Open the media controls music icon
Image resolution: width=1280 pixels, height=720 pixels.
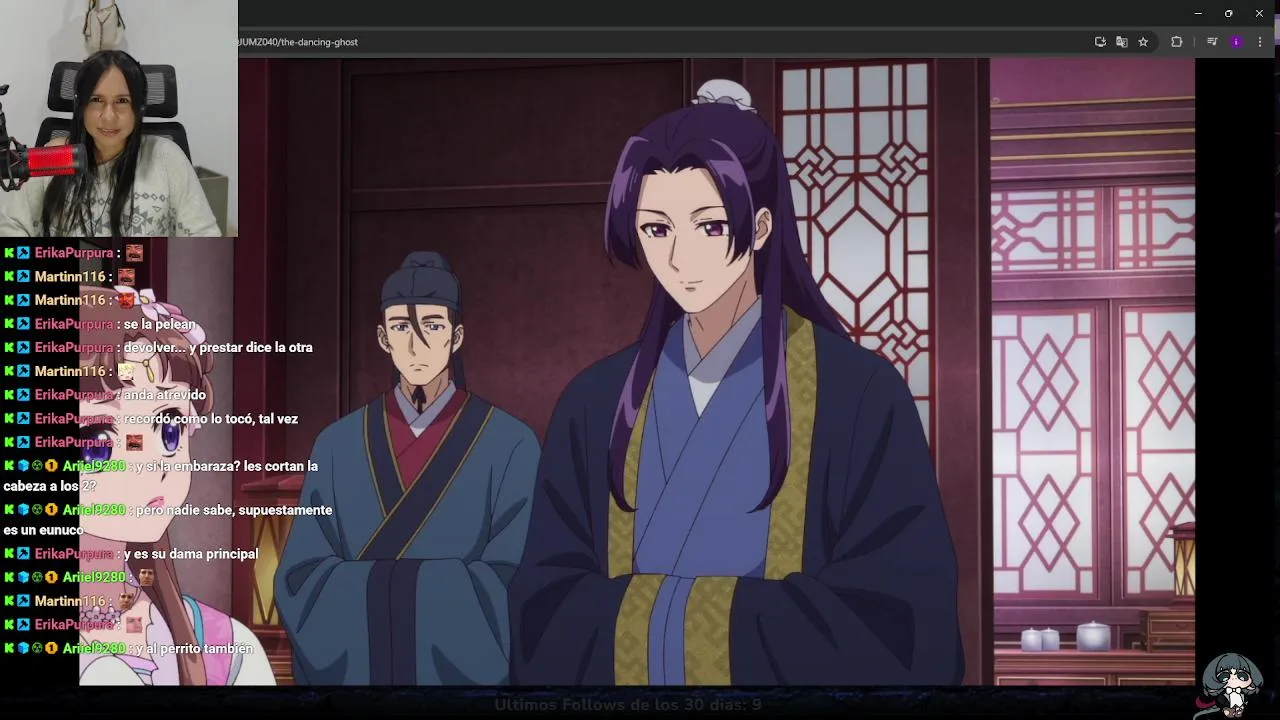(x=1212, y=42)
